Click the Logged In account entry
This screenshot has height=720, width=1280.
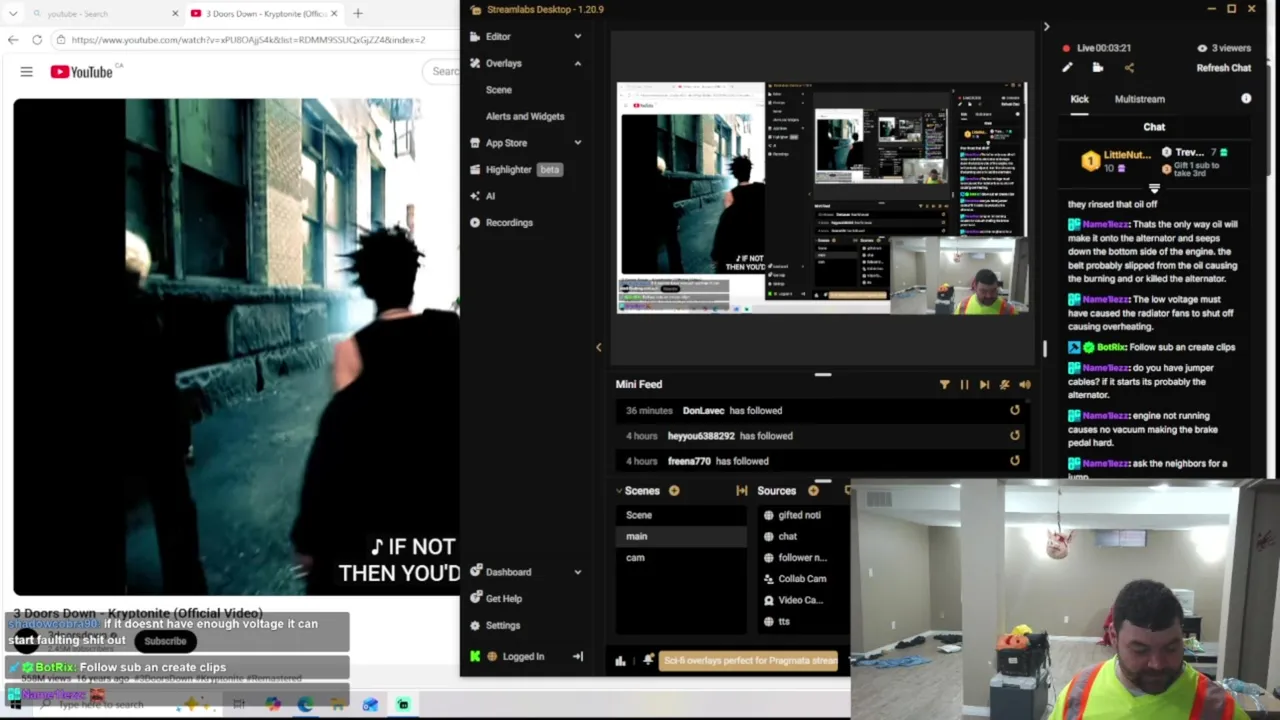[x=523, y=657]
